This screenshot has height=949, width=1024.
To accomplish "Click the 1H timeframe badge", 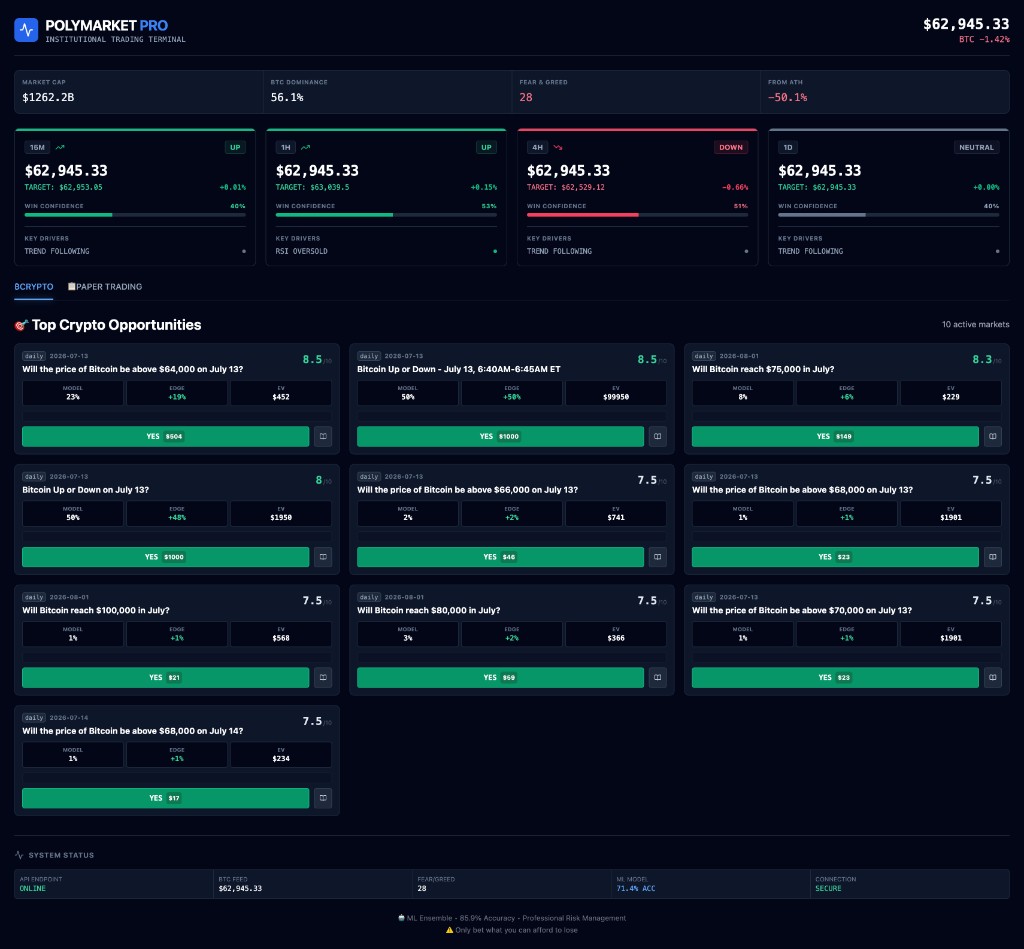I will pyautogui.click(x=285, y=148).
